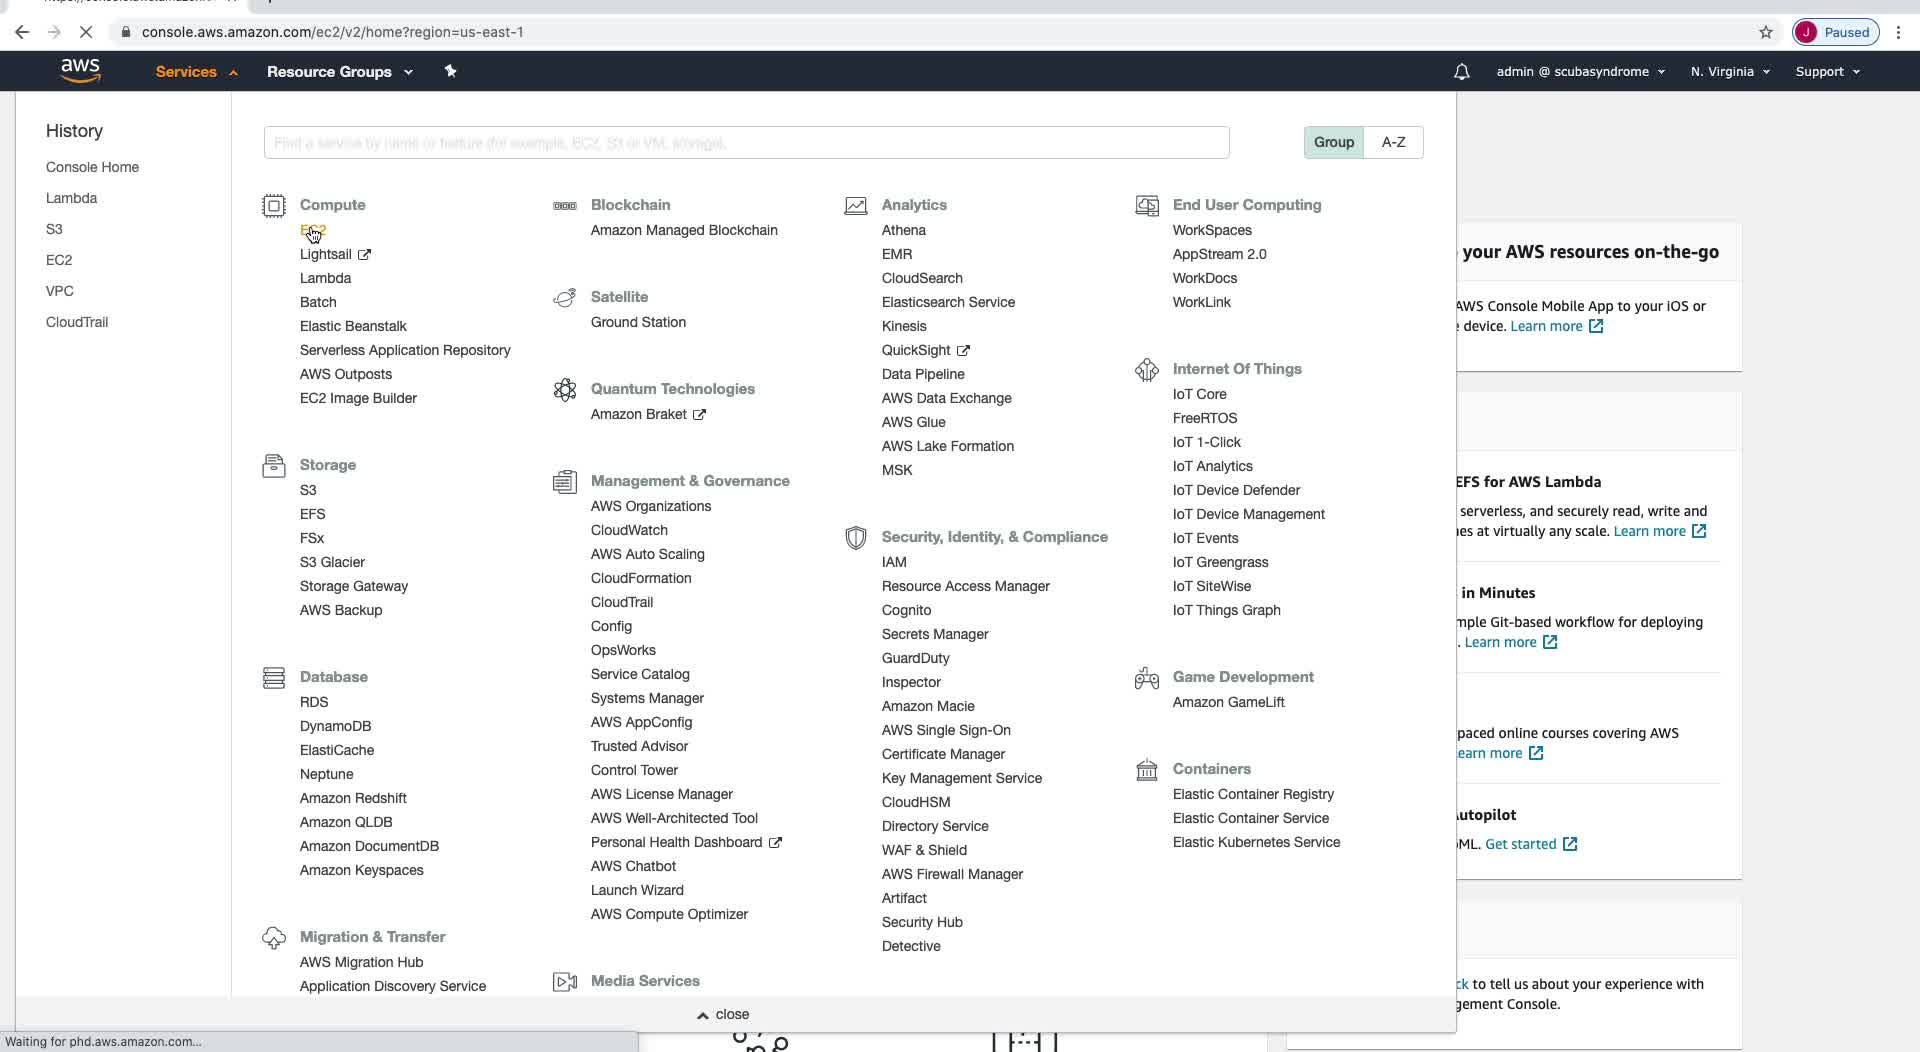
Task: Open the Athena analytics service
Action: [904, 230]
